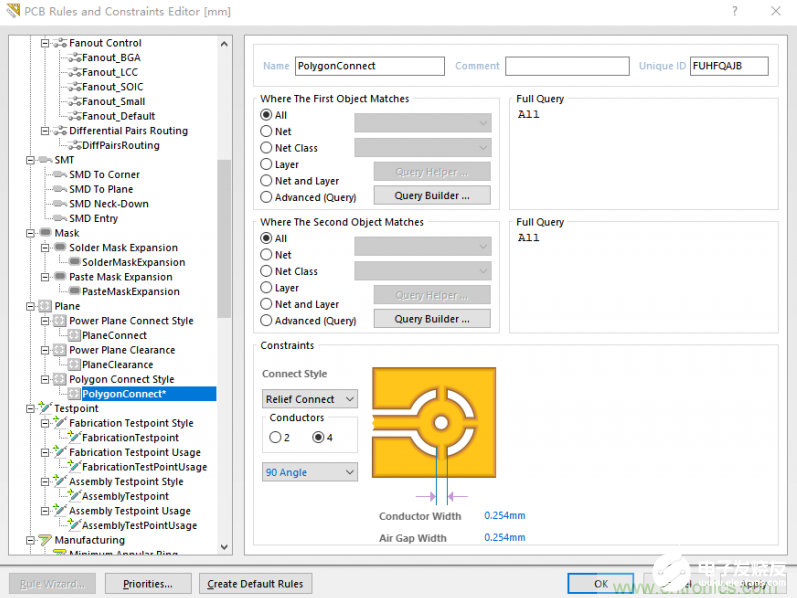Click the Fanout_BGA rule icon
Image resolution: width=797 pixels, height=598 pixels.
pos(75,58)
